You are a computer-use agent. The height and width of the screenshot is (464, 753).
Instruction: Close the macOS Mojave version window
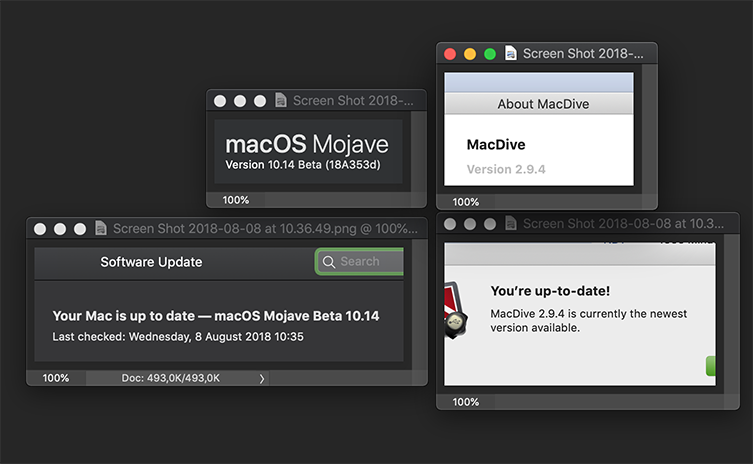pyautogui.click(x=220, y=101)
